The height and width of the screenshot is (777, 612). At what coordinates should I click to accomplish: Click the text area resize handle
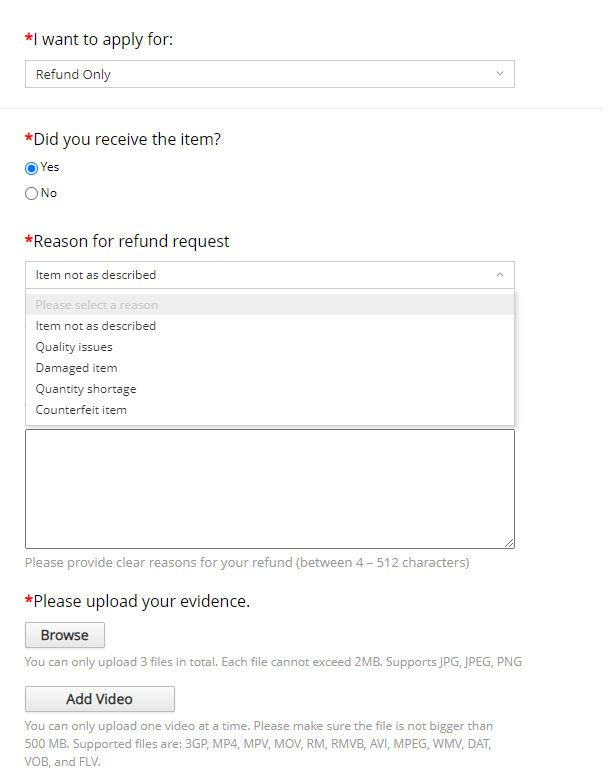point(509,543)
